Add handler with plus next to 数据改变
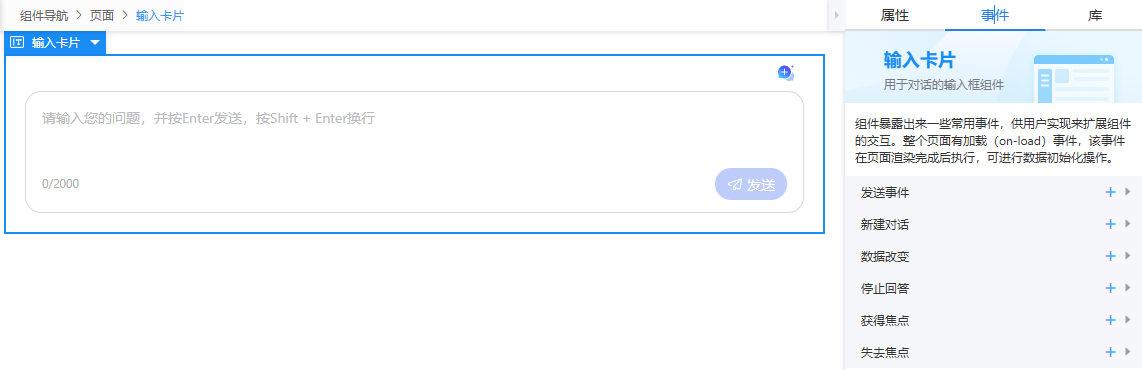 pos(1110,256)
